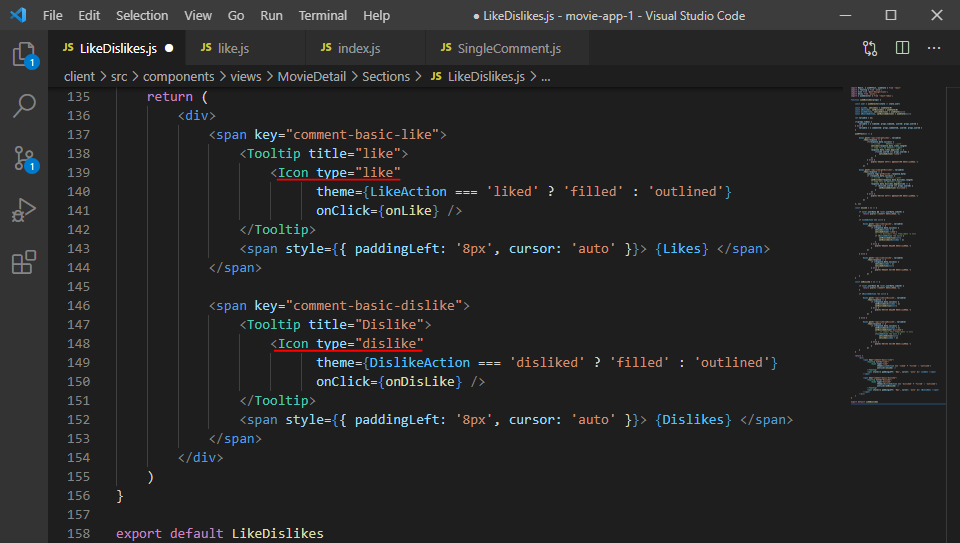
Task: Open the Extensions view
Action: pos(24,262)
